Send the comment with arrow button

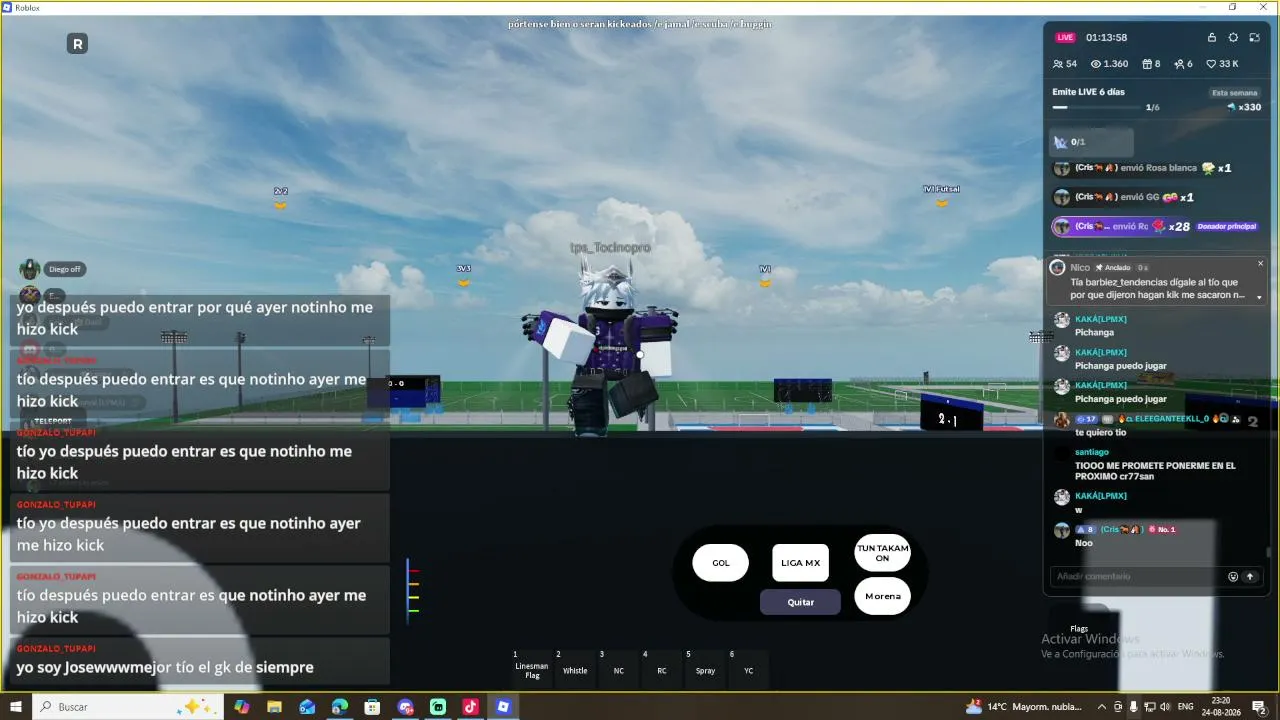1249,577
